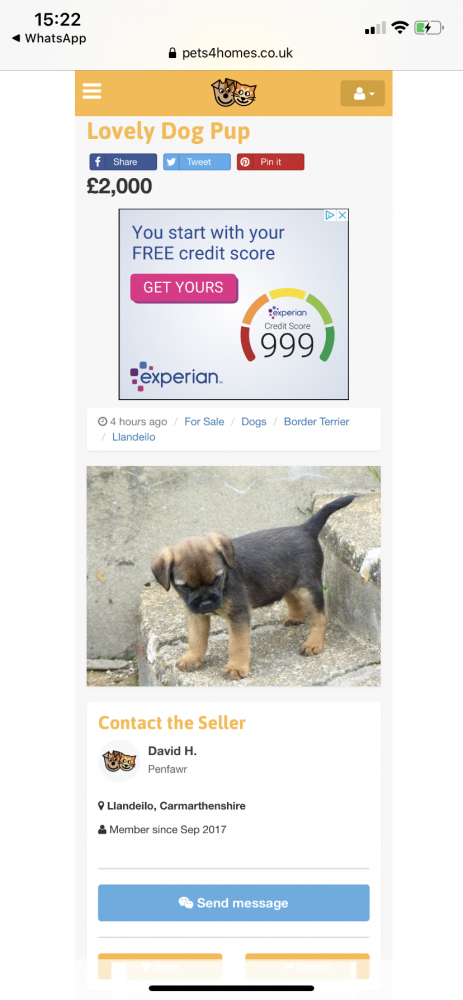463x1000 pixels.
Task: Expand the user account dropdown
Action: pyautogui.click(x=362, y=94)
